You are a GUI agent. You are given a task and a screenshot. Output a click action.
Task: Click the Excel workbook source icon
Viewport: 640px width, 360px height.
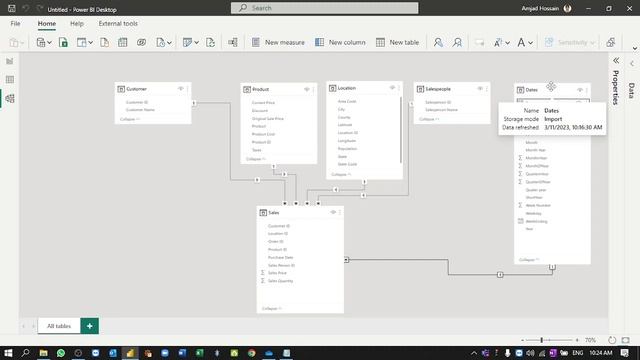pos(63,42)
